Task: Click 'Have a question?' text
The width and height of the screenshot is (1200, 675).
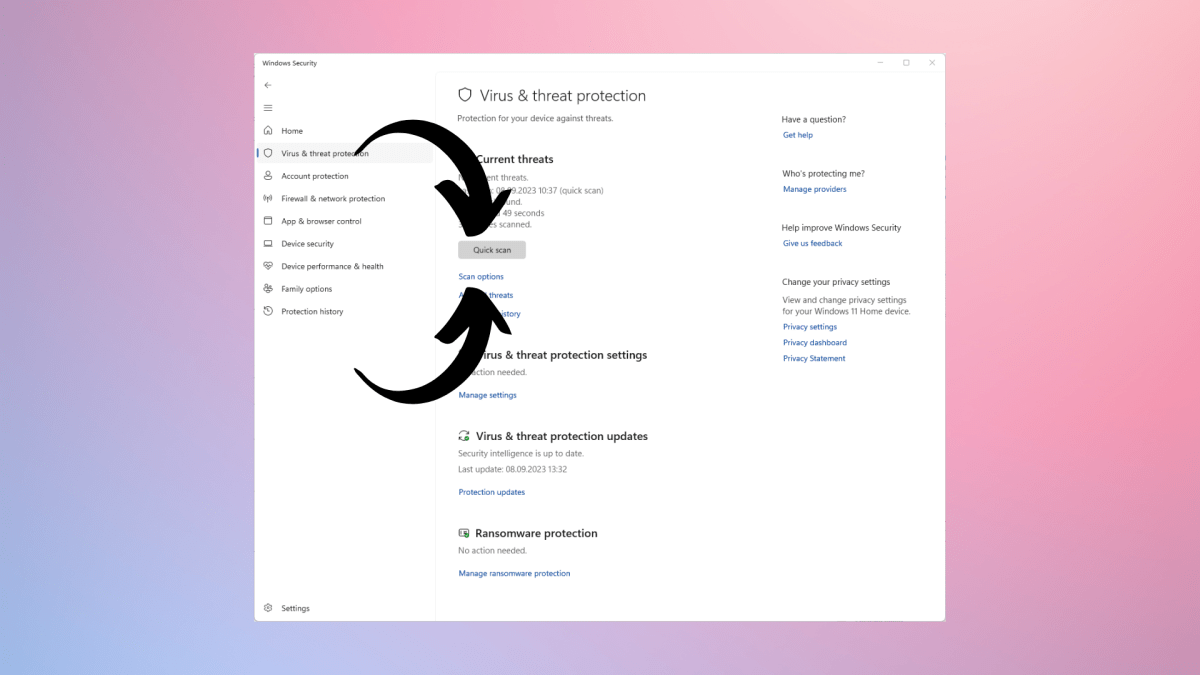Action: click(814, 120)
